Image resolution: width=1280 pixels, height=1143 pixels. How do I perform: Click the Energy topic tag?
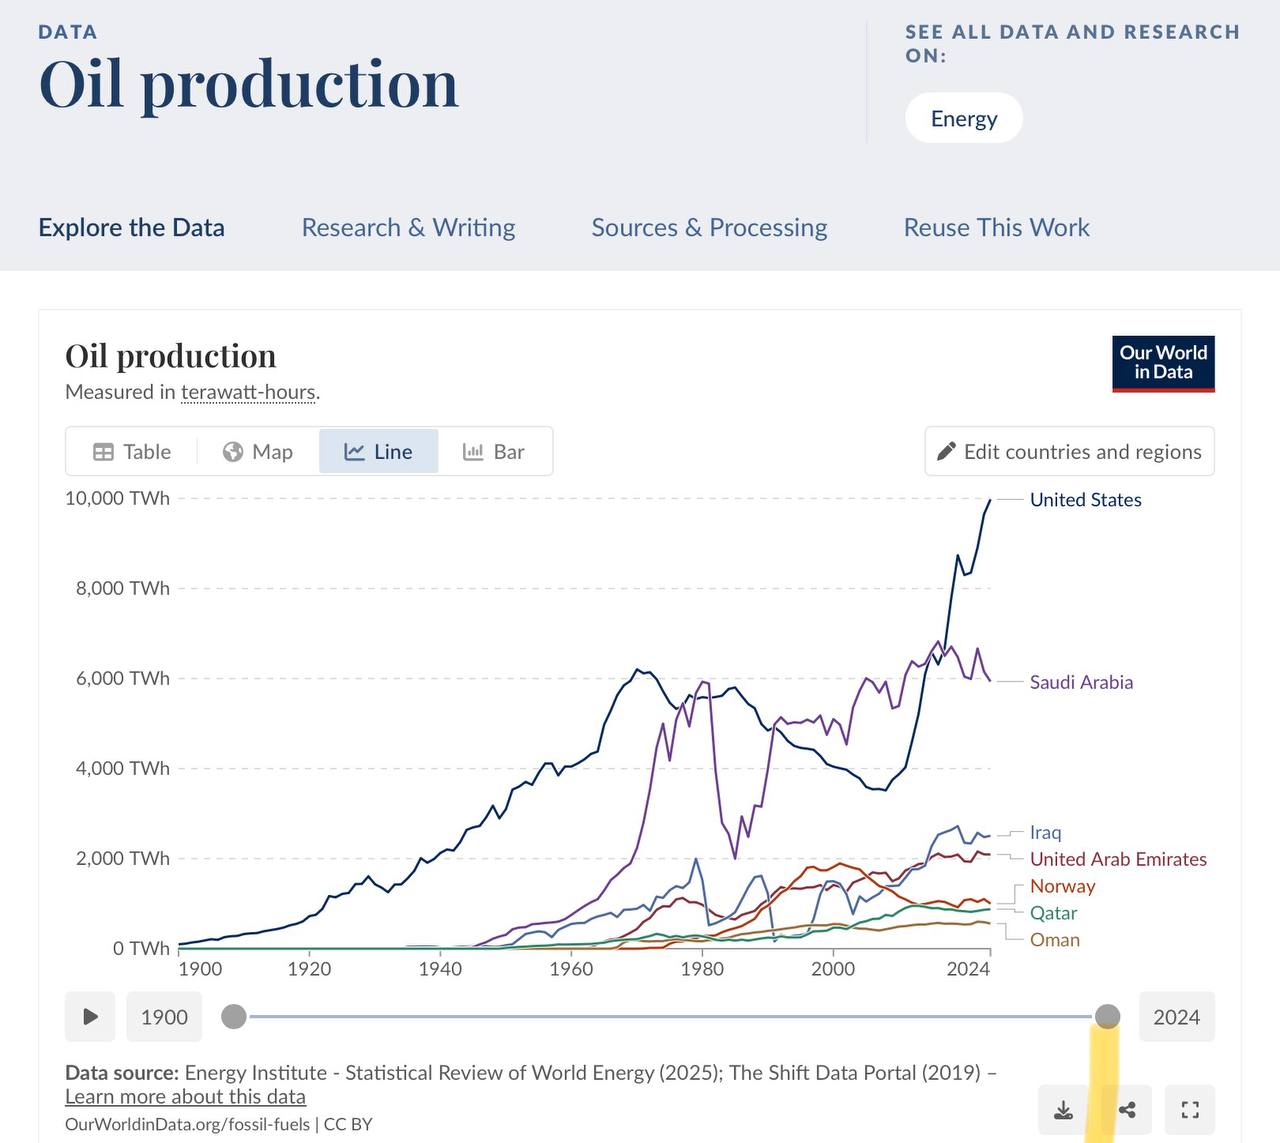tap(964, 119)
